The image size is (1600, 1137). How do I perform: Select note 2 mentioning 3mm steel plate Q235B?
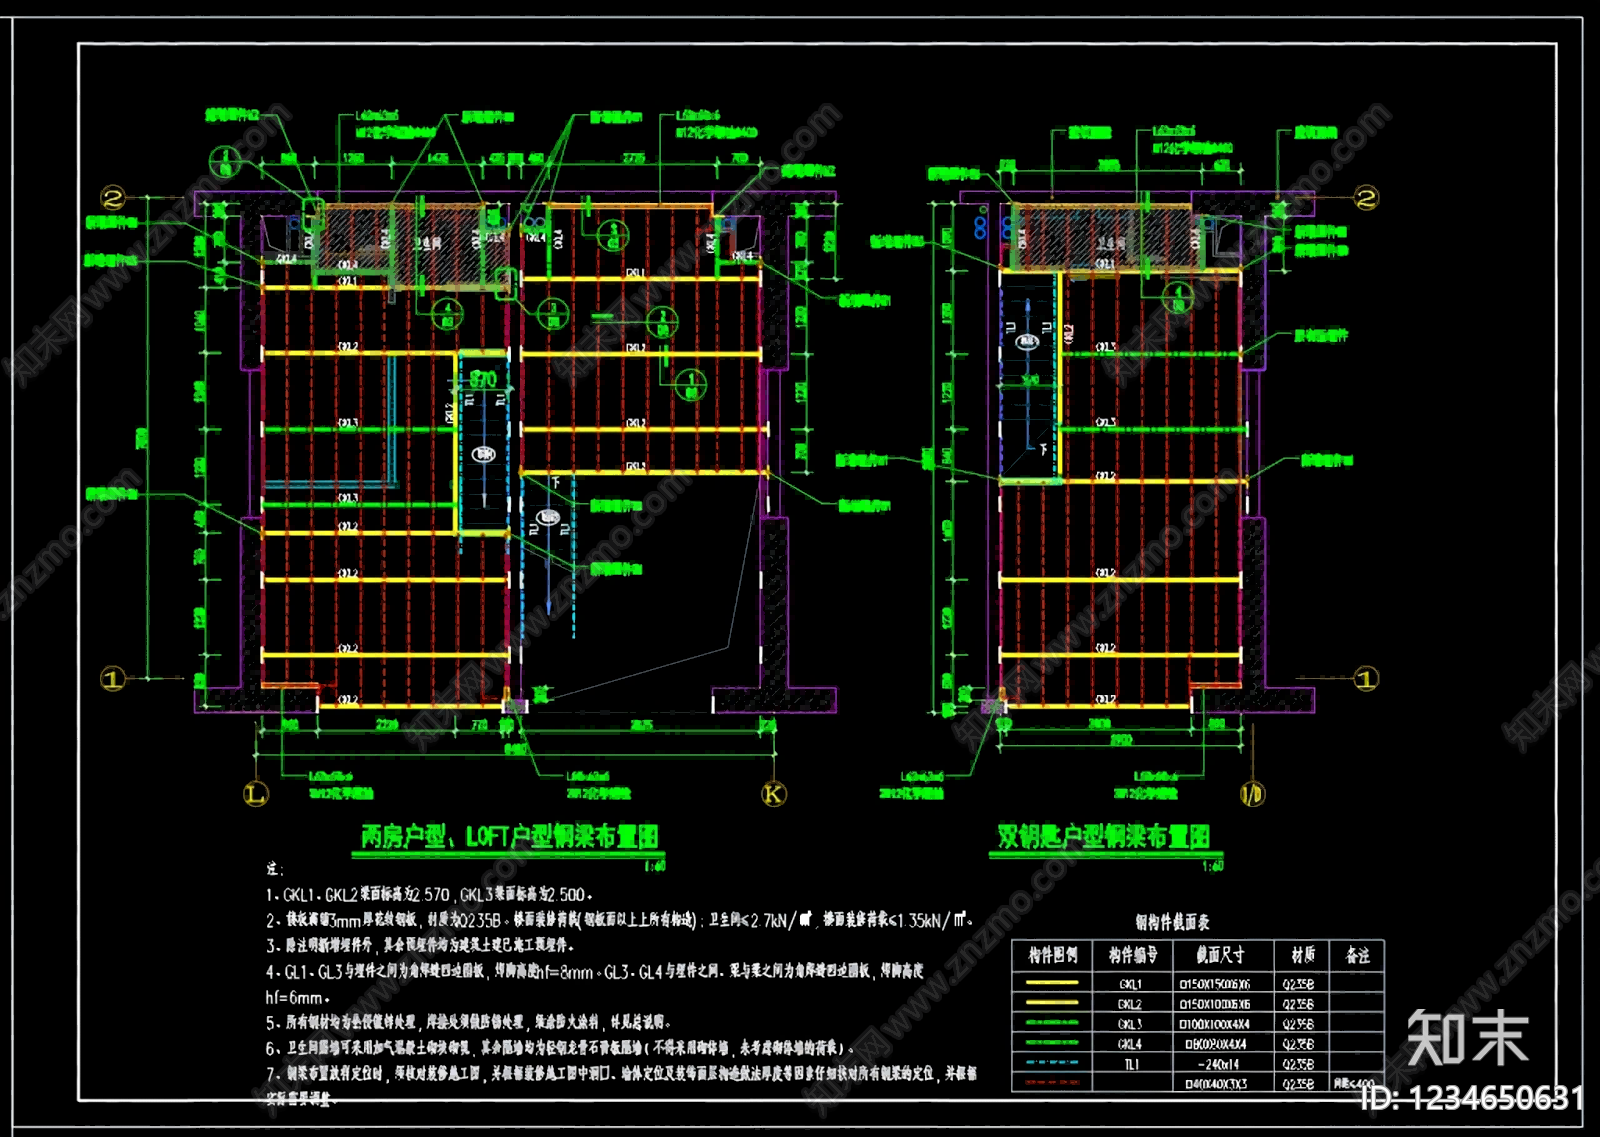tap(620, 920)
